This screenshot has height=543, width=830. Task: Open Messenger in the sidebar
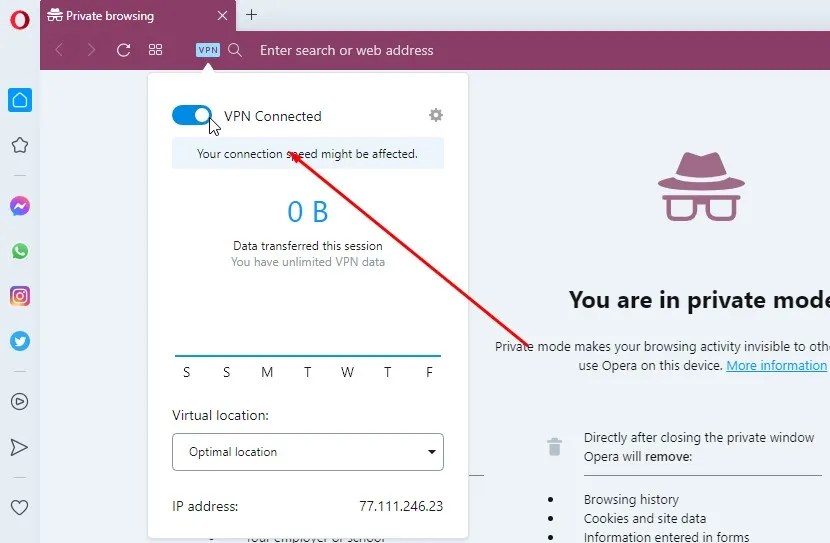20,206
